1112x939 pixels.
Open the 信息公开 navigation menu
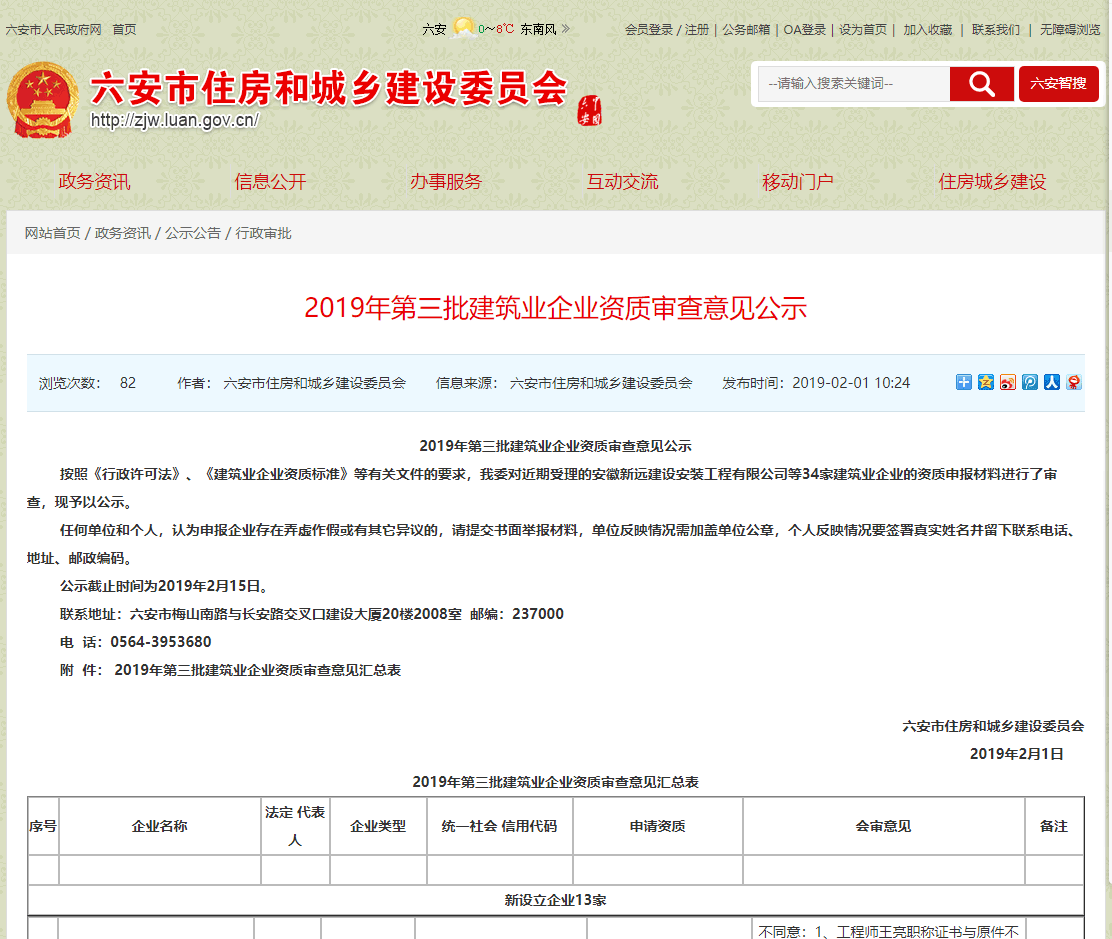[x=270, y=182]
